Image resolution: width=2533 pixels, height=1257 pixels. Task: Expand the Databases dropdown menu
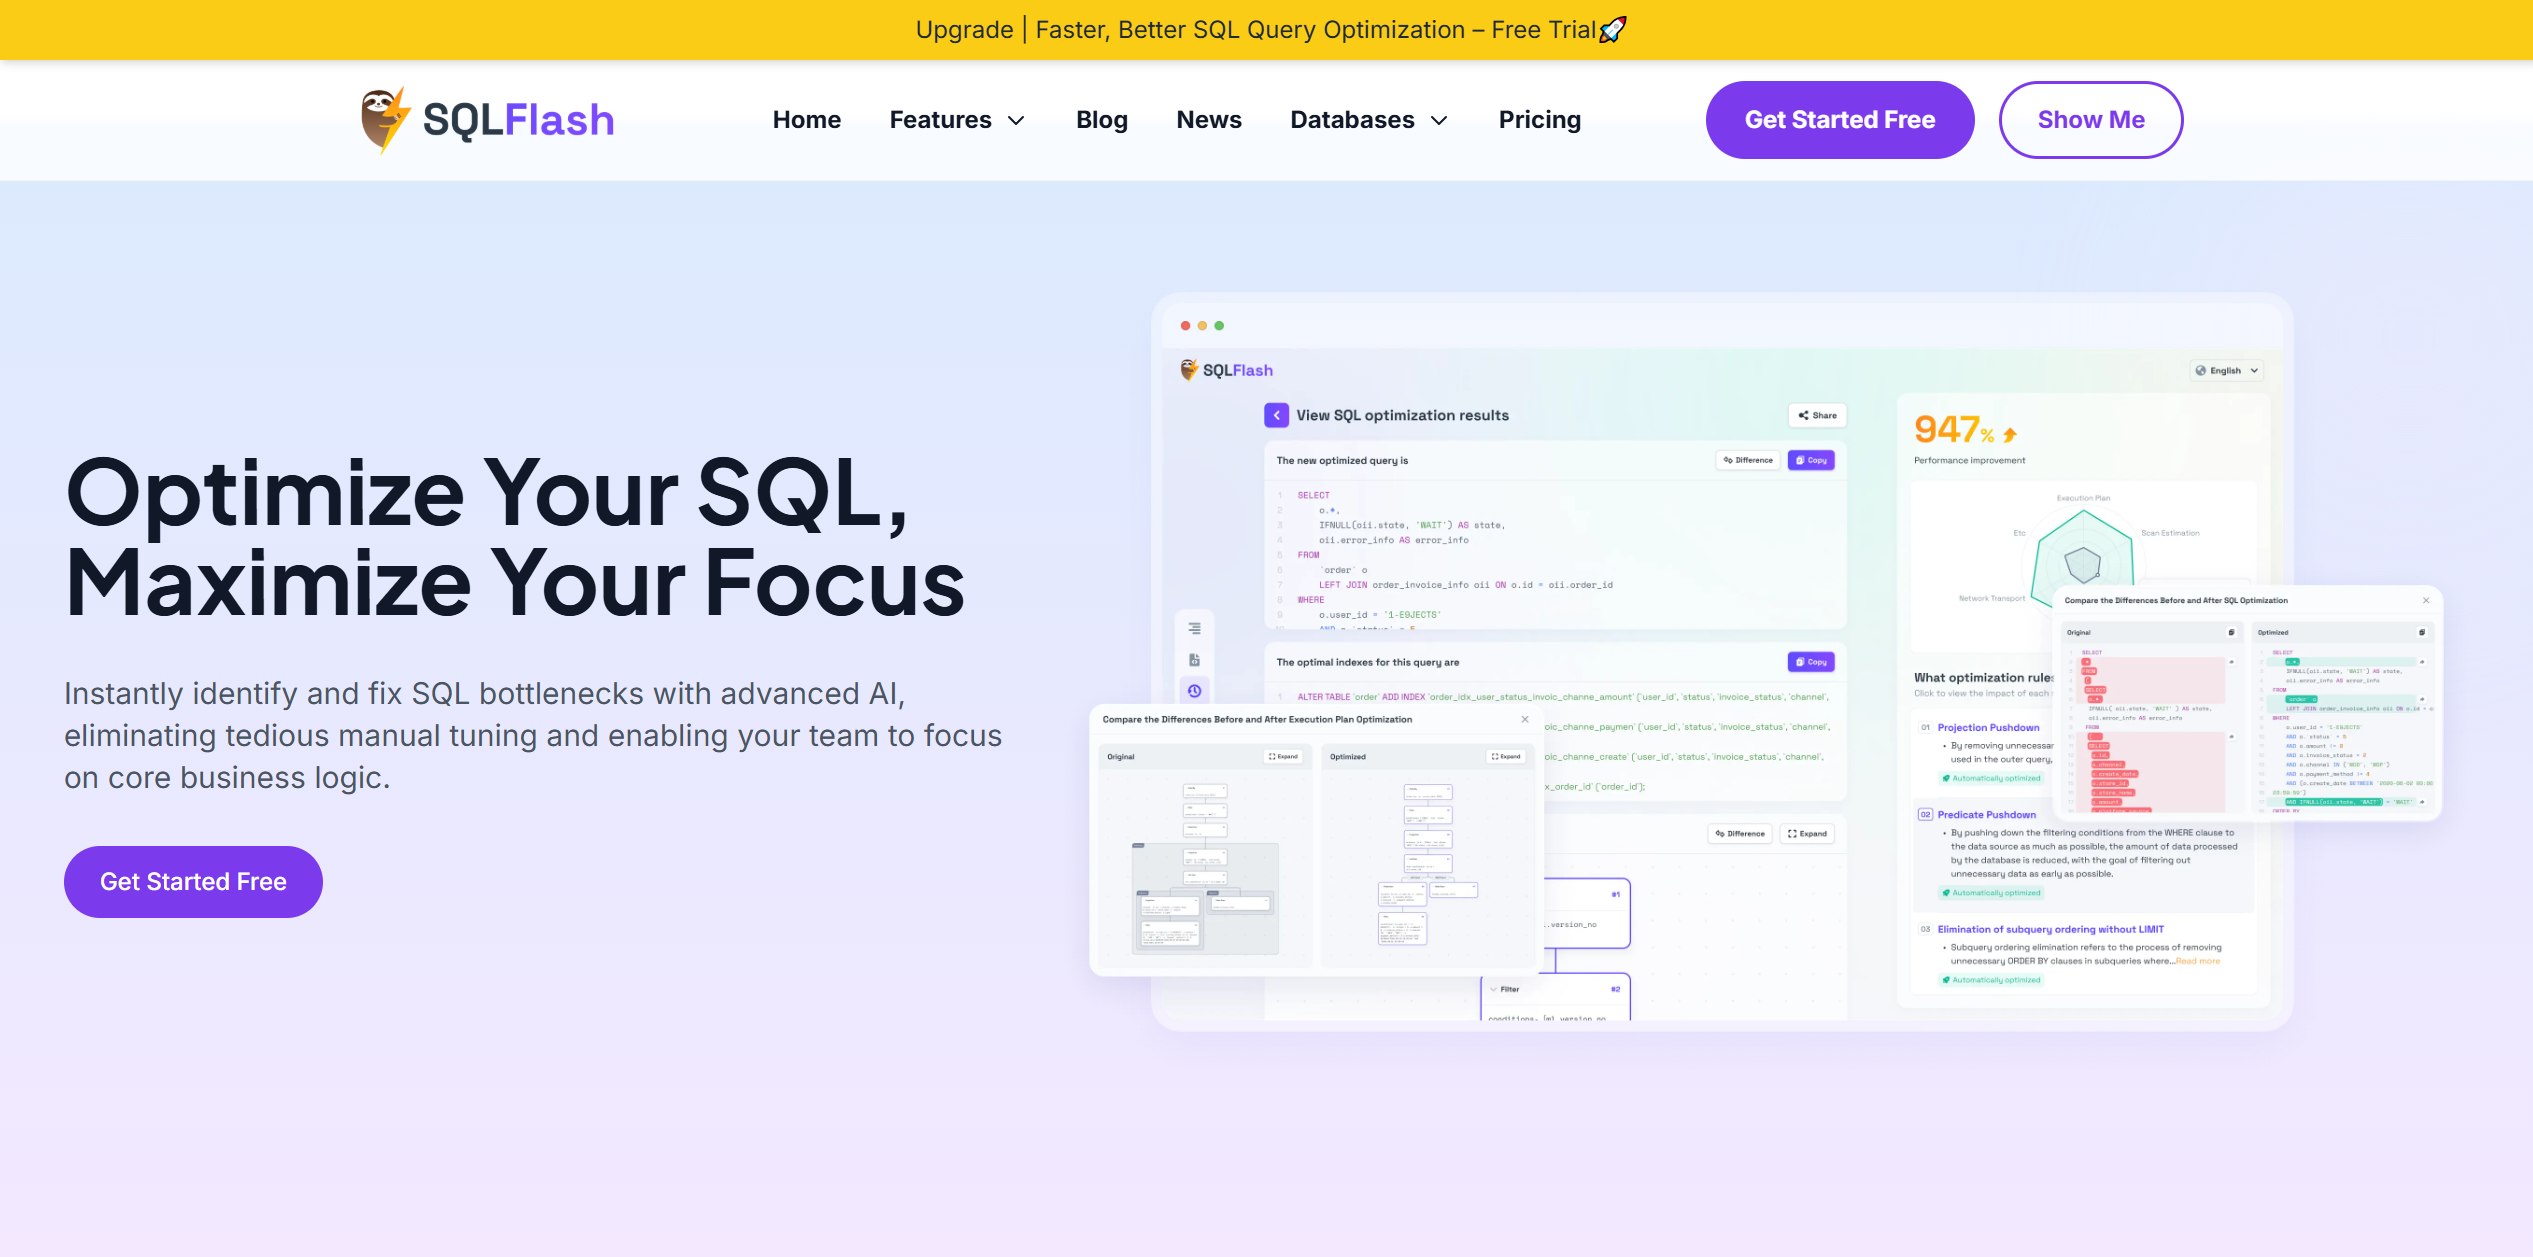[x=1368, y=119]
